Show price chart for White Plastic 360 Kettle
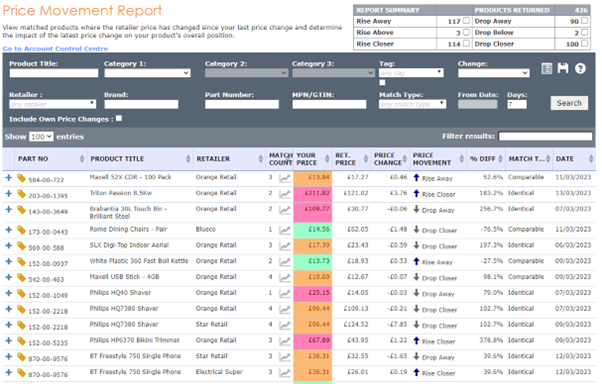 click(284, 262)
